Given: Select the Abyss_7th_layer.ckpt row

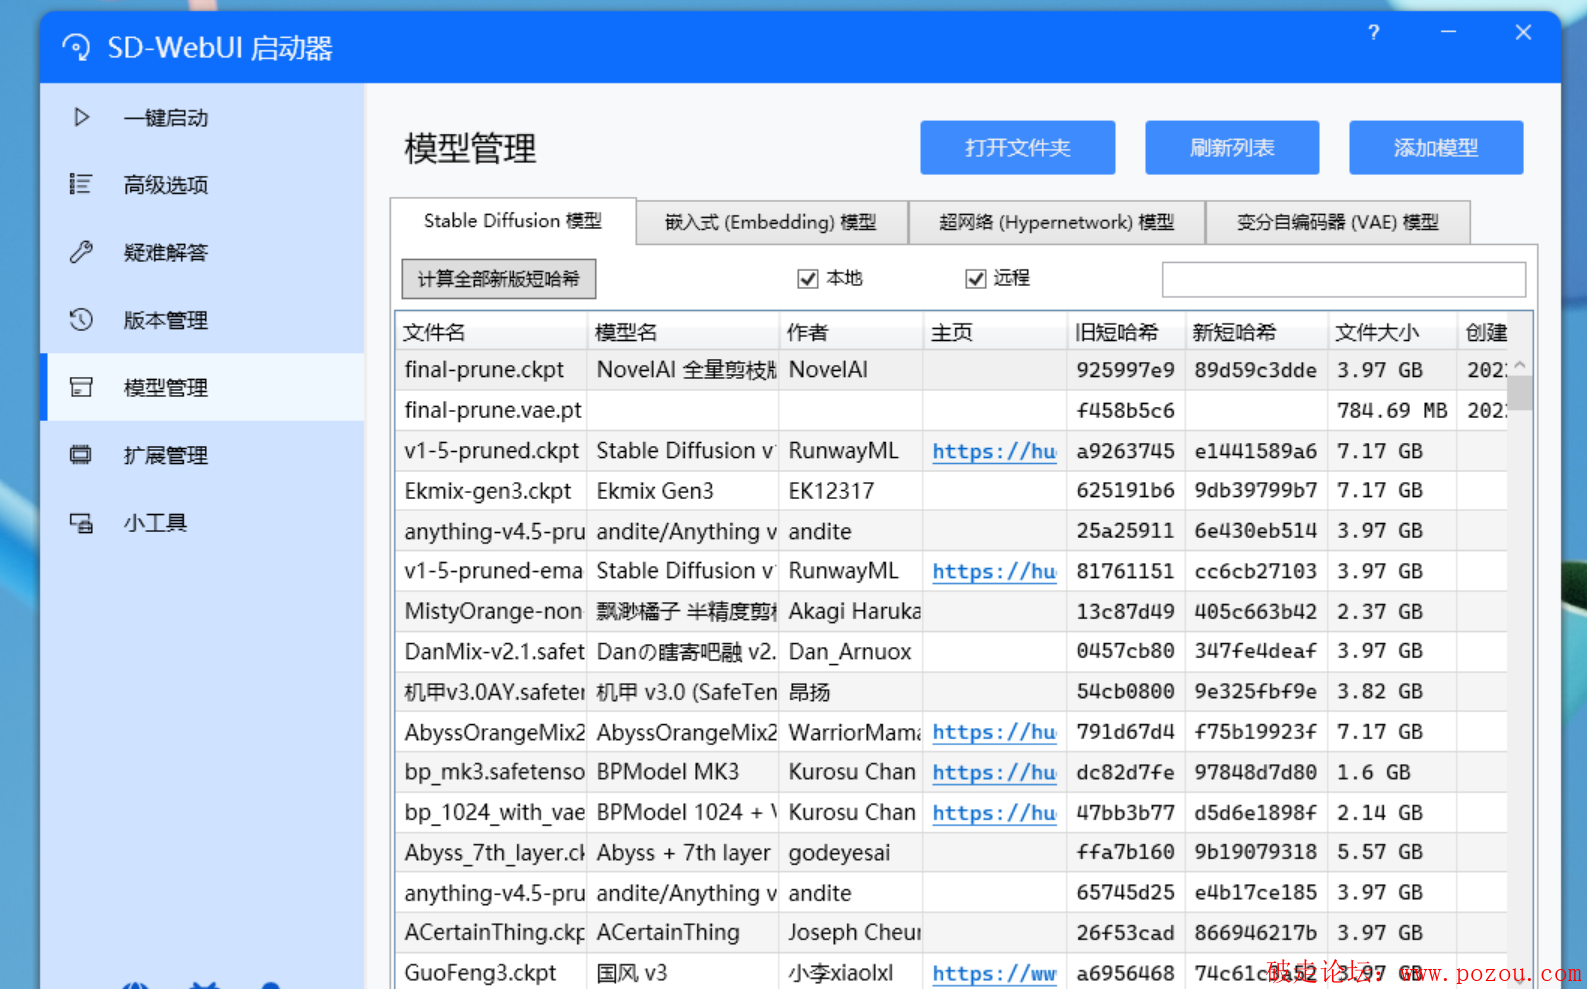Looking at the screenshot, I should coord(951,852).
